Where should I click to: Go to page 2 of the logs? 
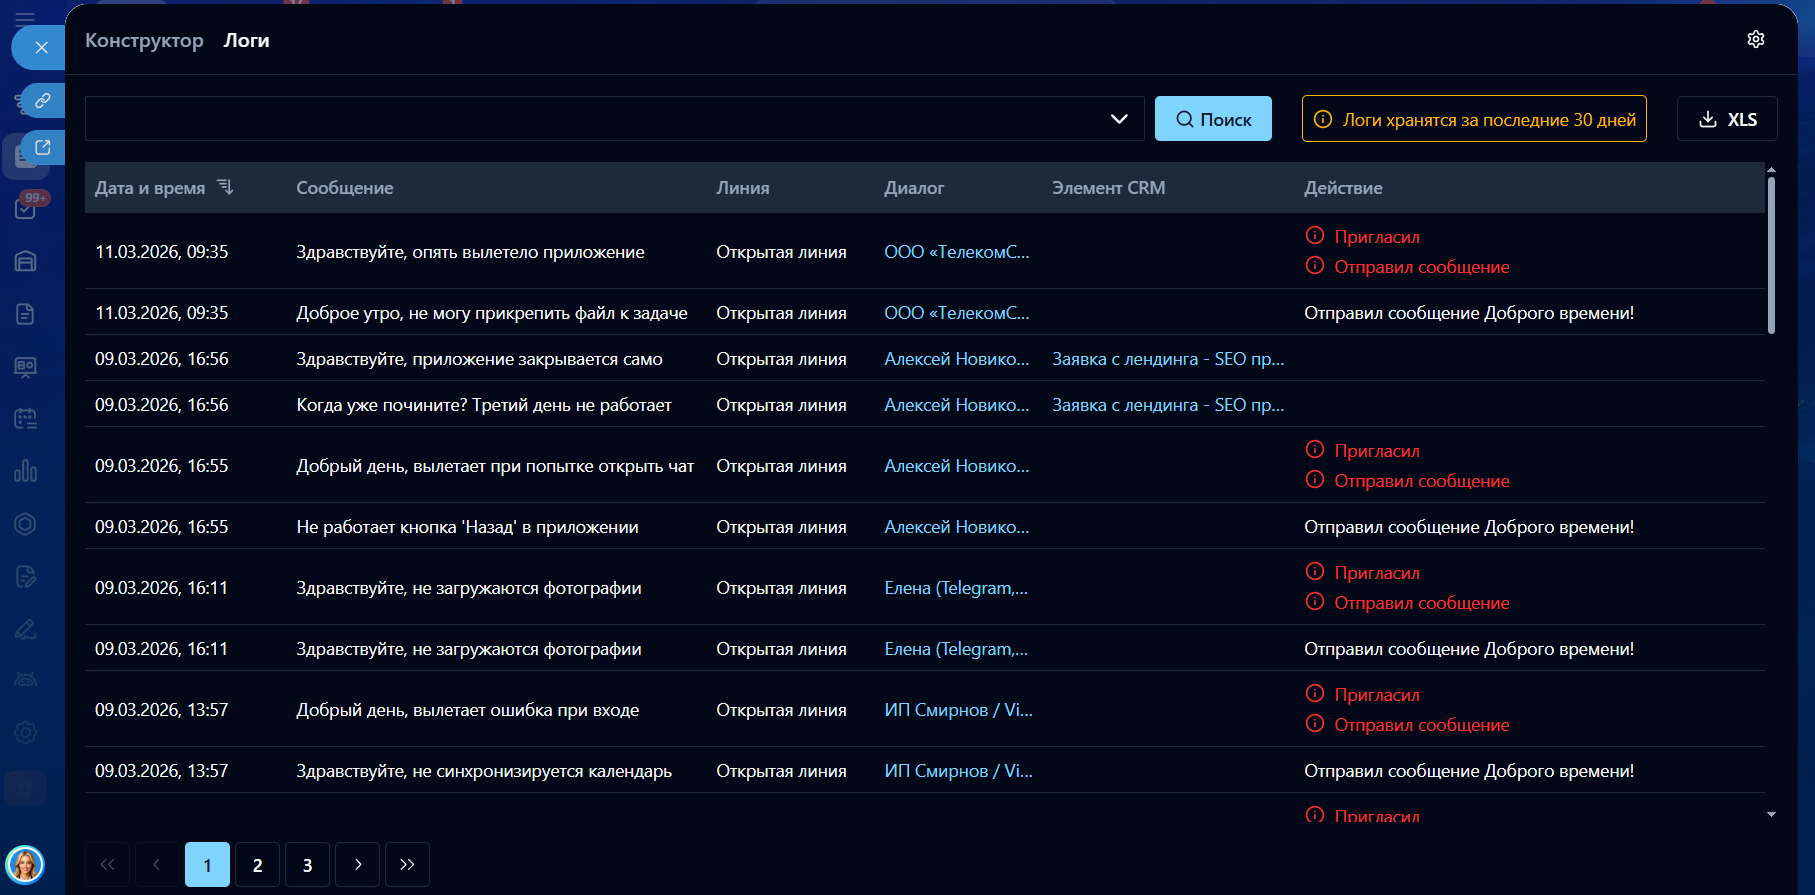pyautogui.click(x=257, y=864)
